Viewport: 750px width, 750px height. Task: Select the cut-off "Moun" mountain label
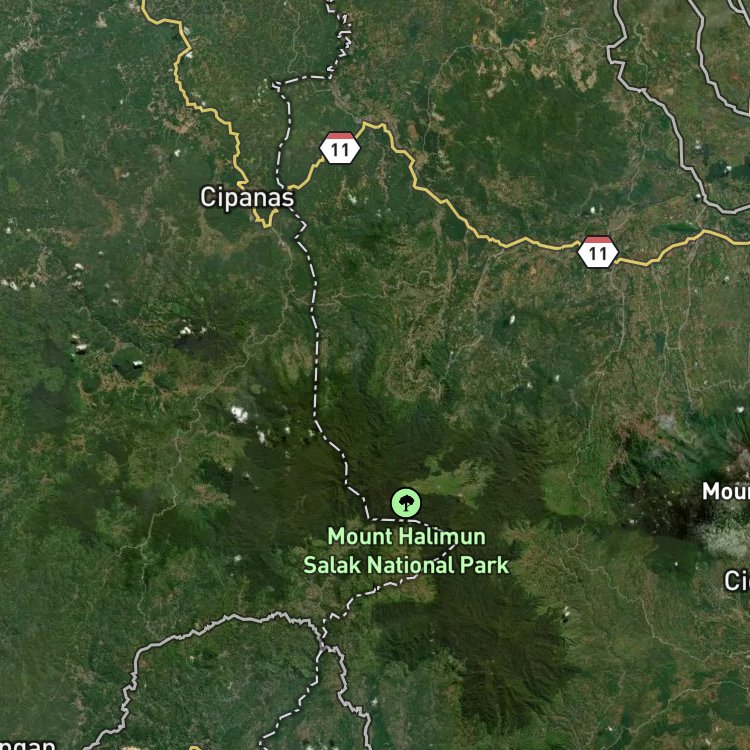(726, 491)
